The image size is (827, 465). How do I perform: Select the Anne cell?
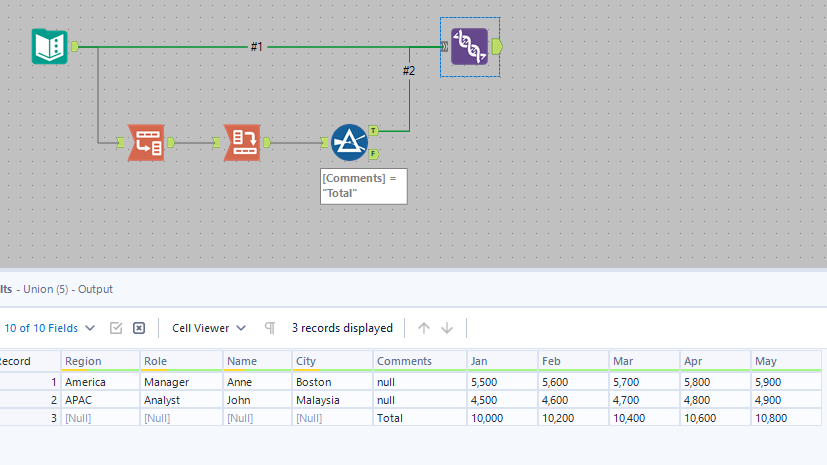257,382
